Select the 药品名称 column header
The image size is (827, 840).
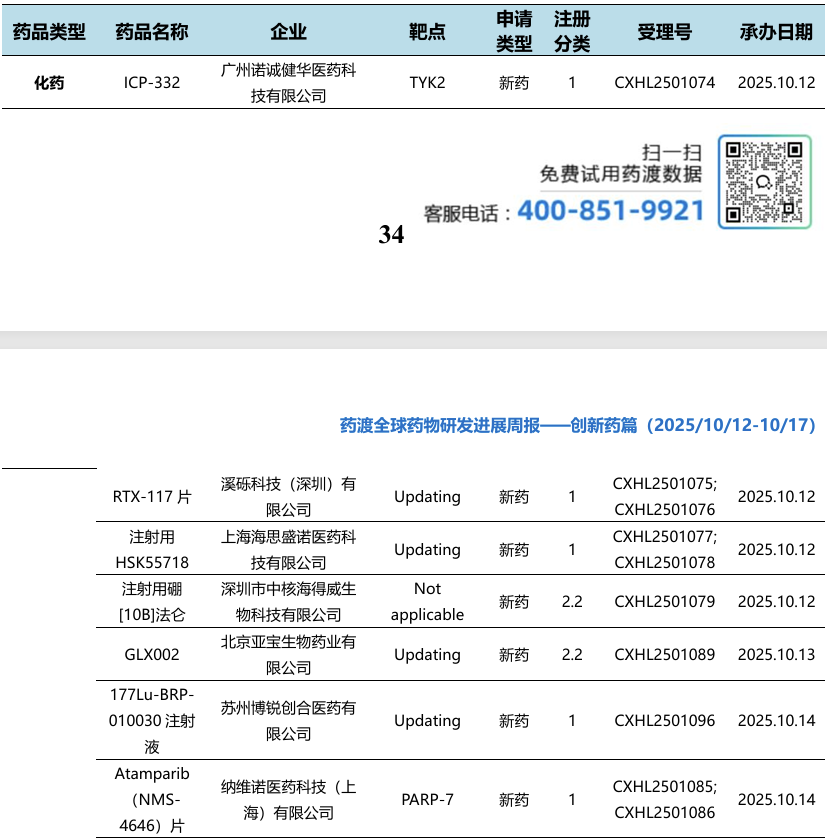point(152,32)
